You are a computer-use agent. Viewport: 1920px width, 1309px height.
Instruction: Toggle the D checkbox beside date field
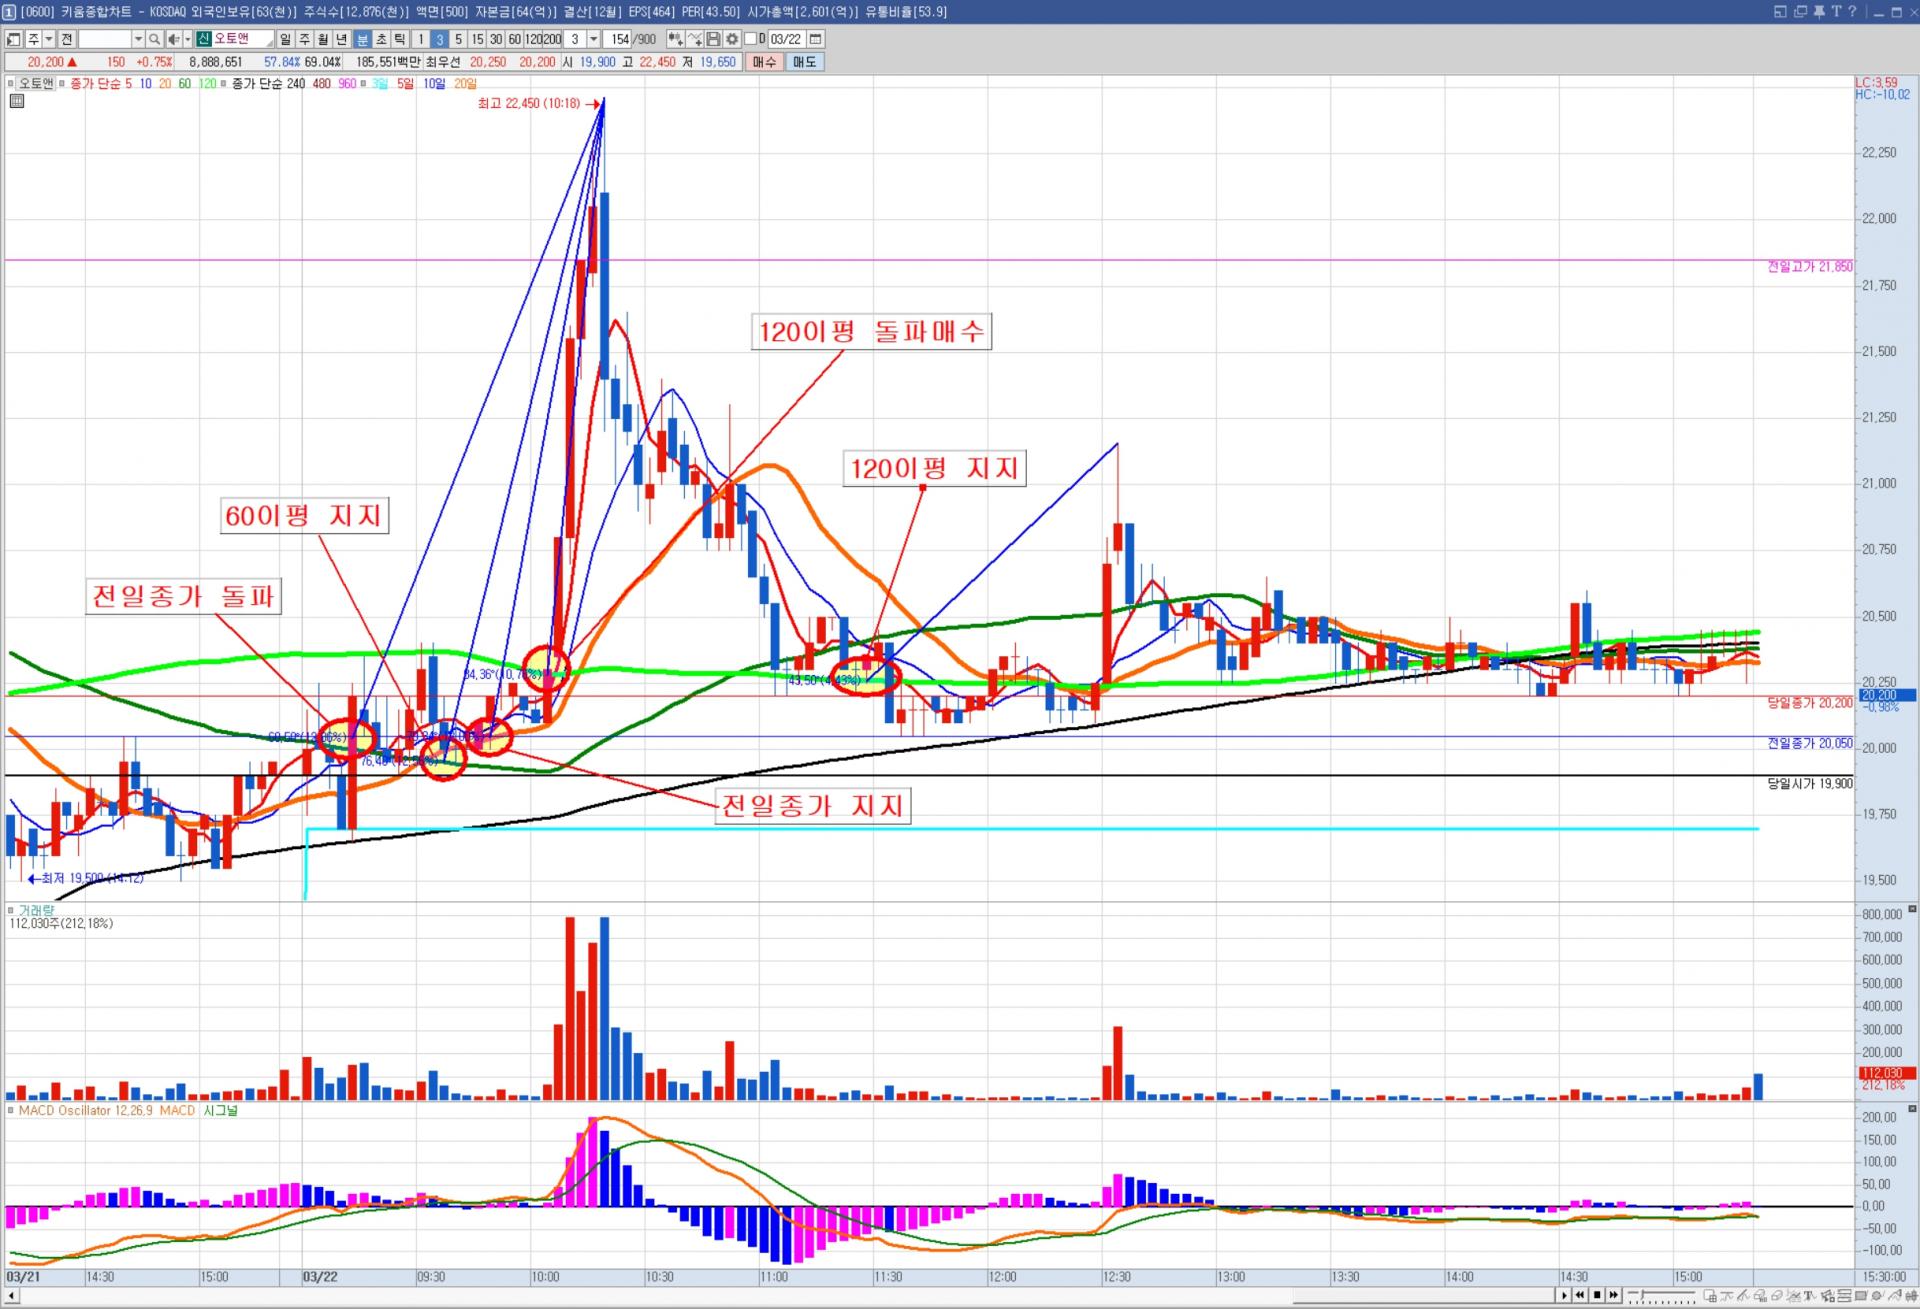point(751,39)
